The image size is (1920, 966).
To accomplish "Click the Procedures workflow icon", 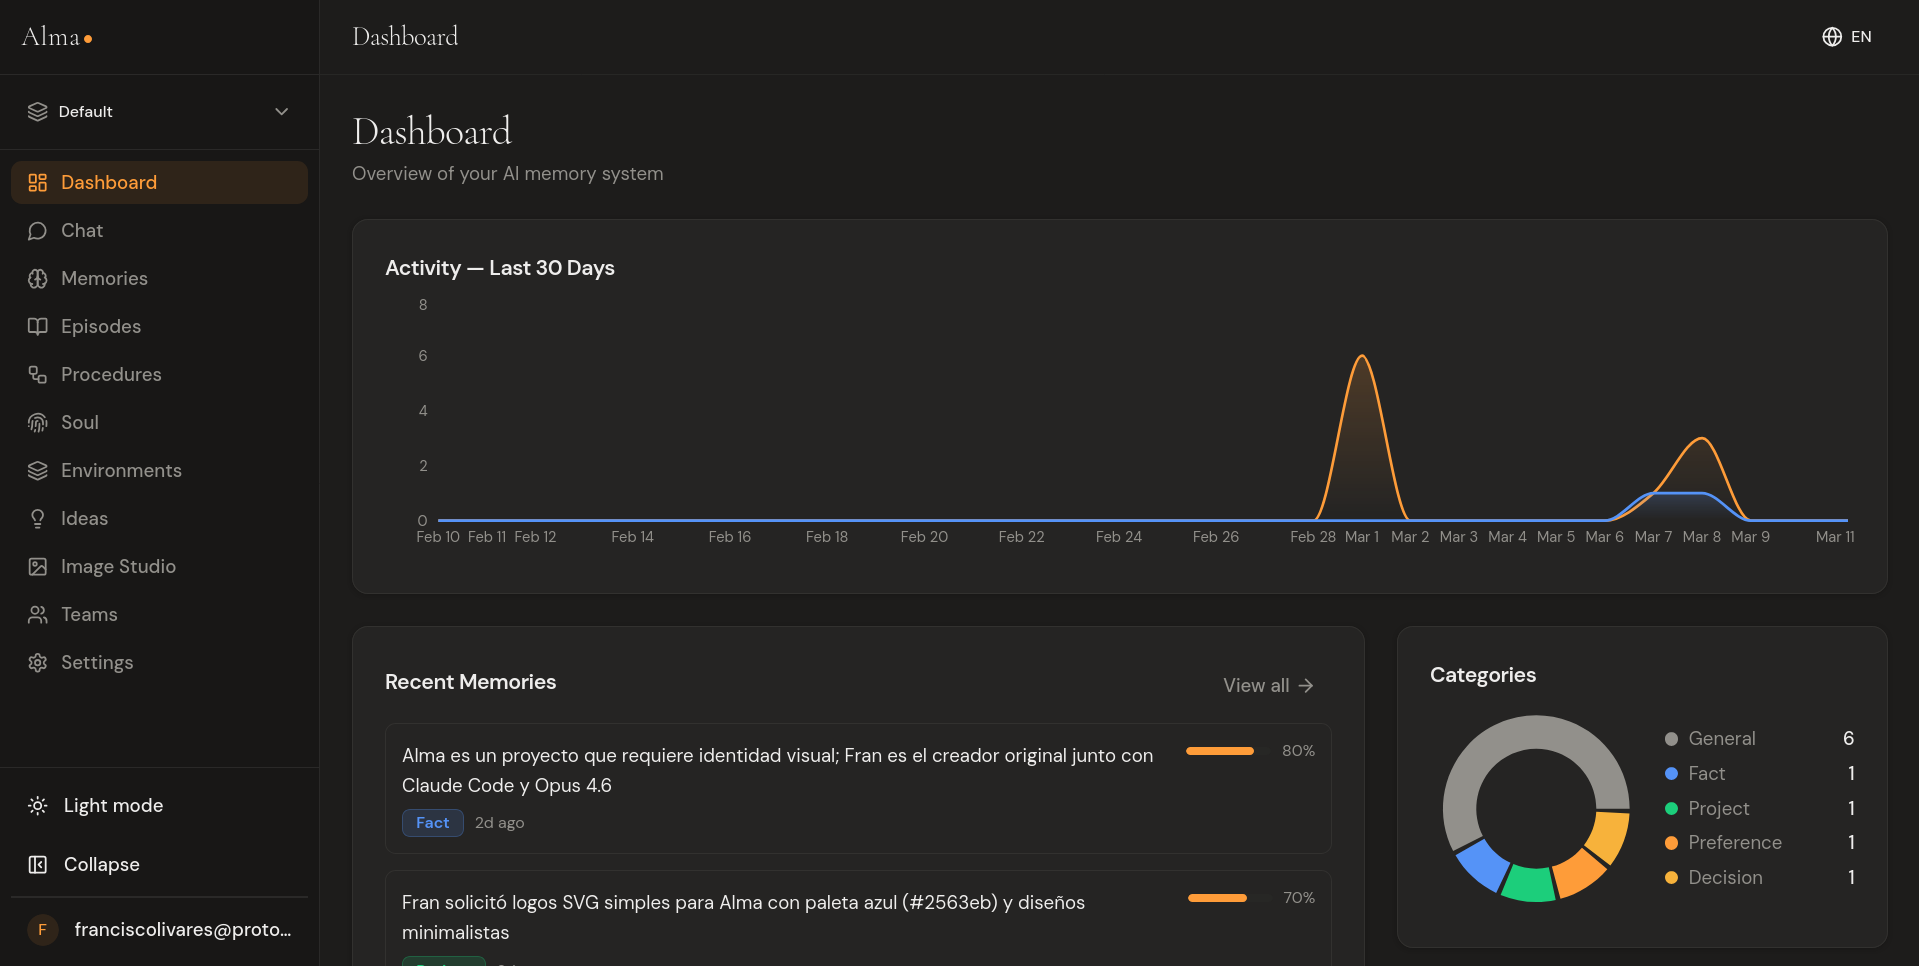I will click(x=38, y=374).
